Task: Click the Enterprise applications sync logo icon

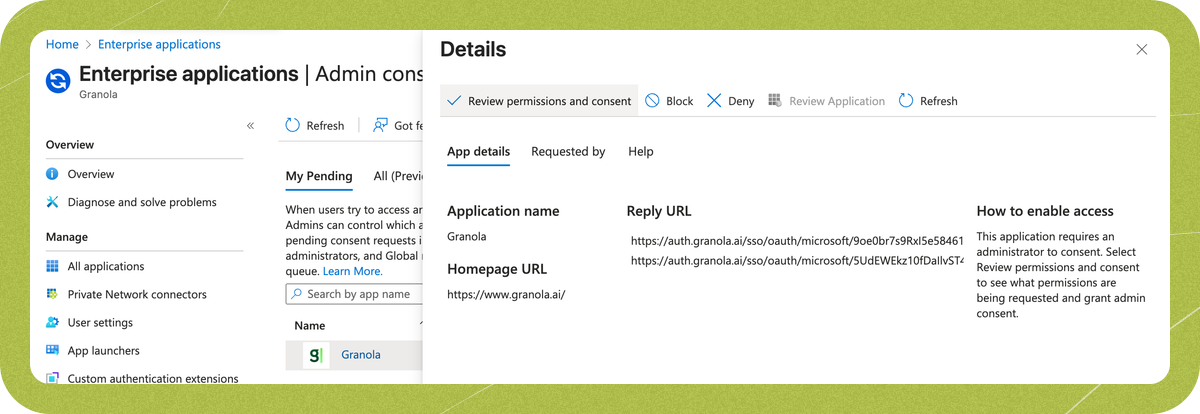Action: click(x=58, y=80)
